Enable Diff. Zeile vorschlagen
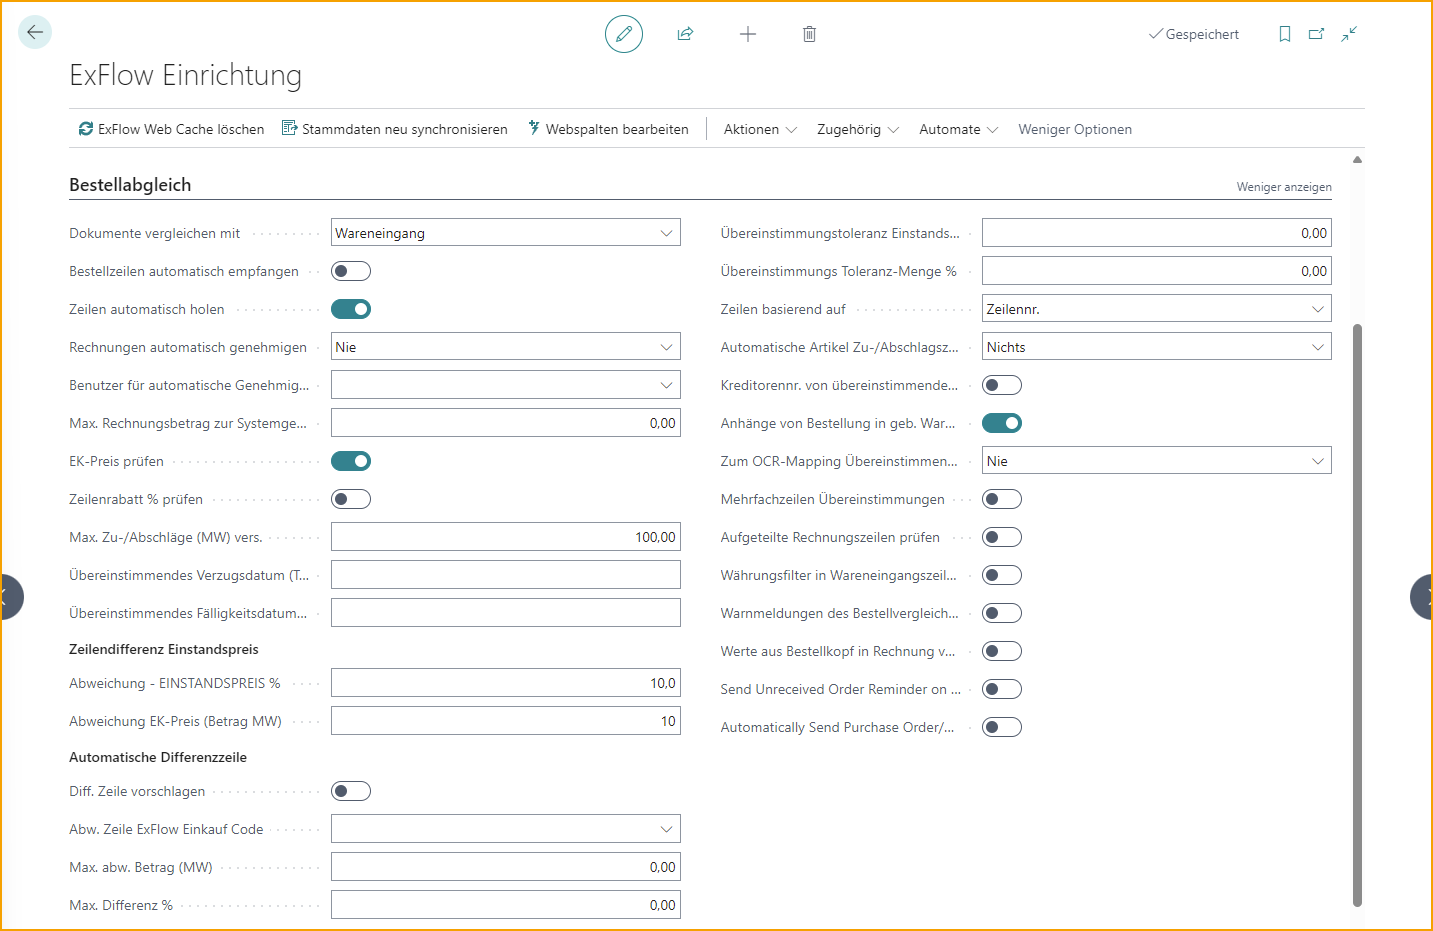The width and height of the screenshot is (1433, 931). [351, 791]
